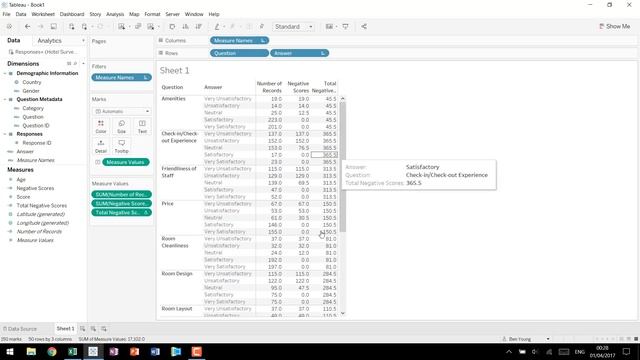
Task: Click the Share workbook icon
Action: tap(364, 27)
